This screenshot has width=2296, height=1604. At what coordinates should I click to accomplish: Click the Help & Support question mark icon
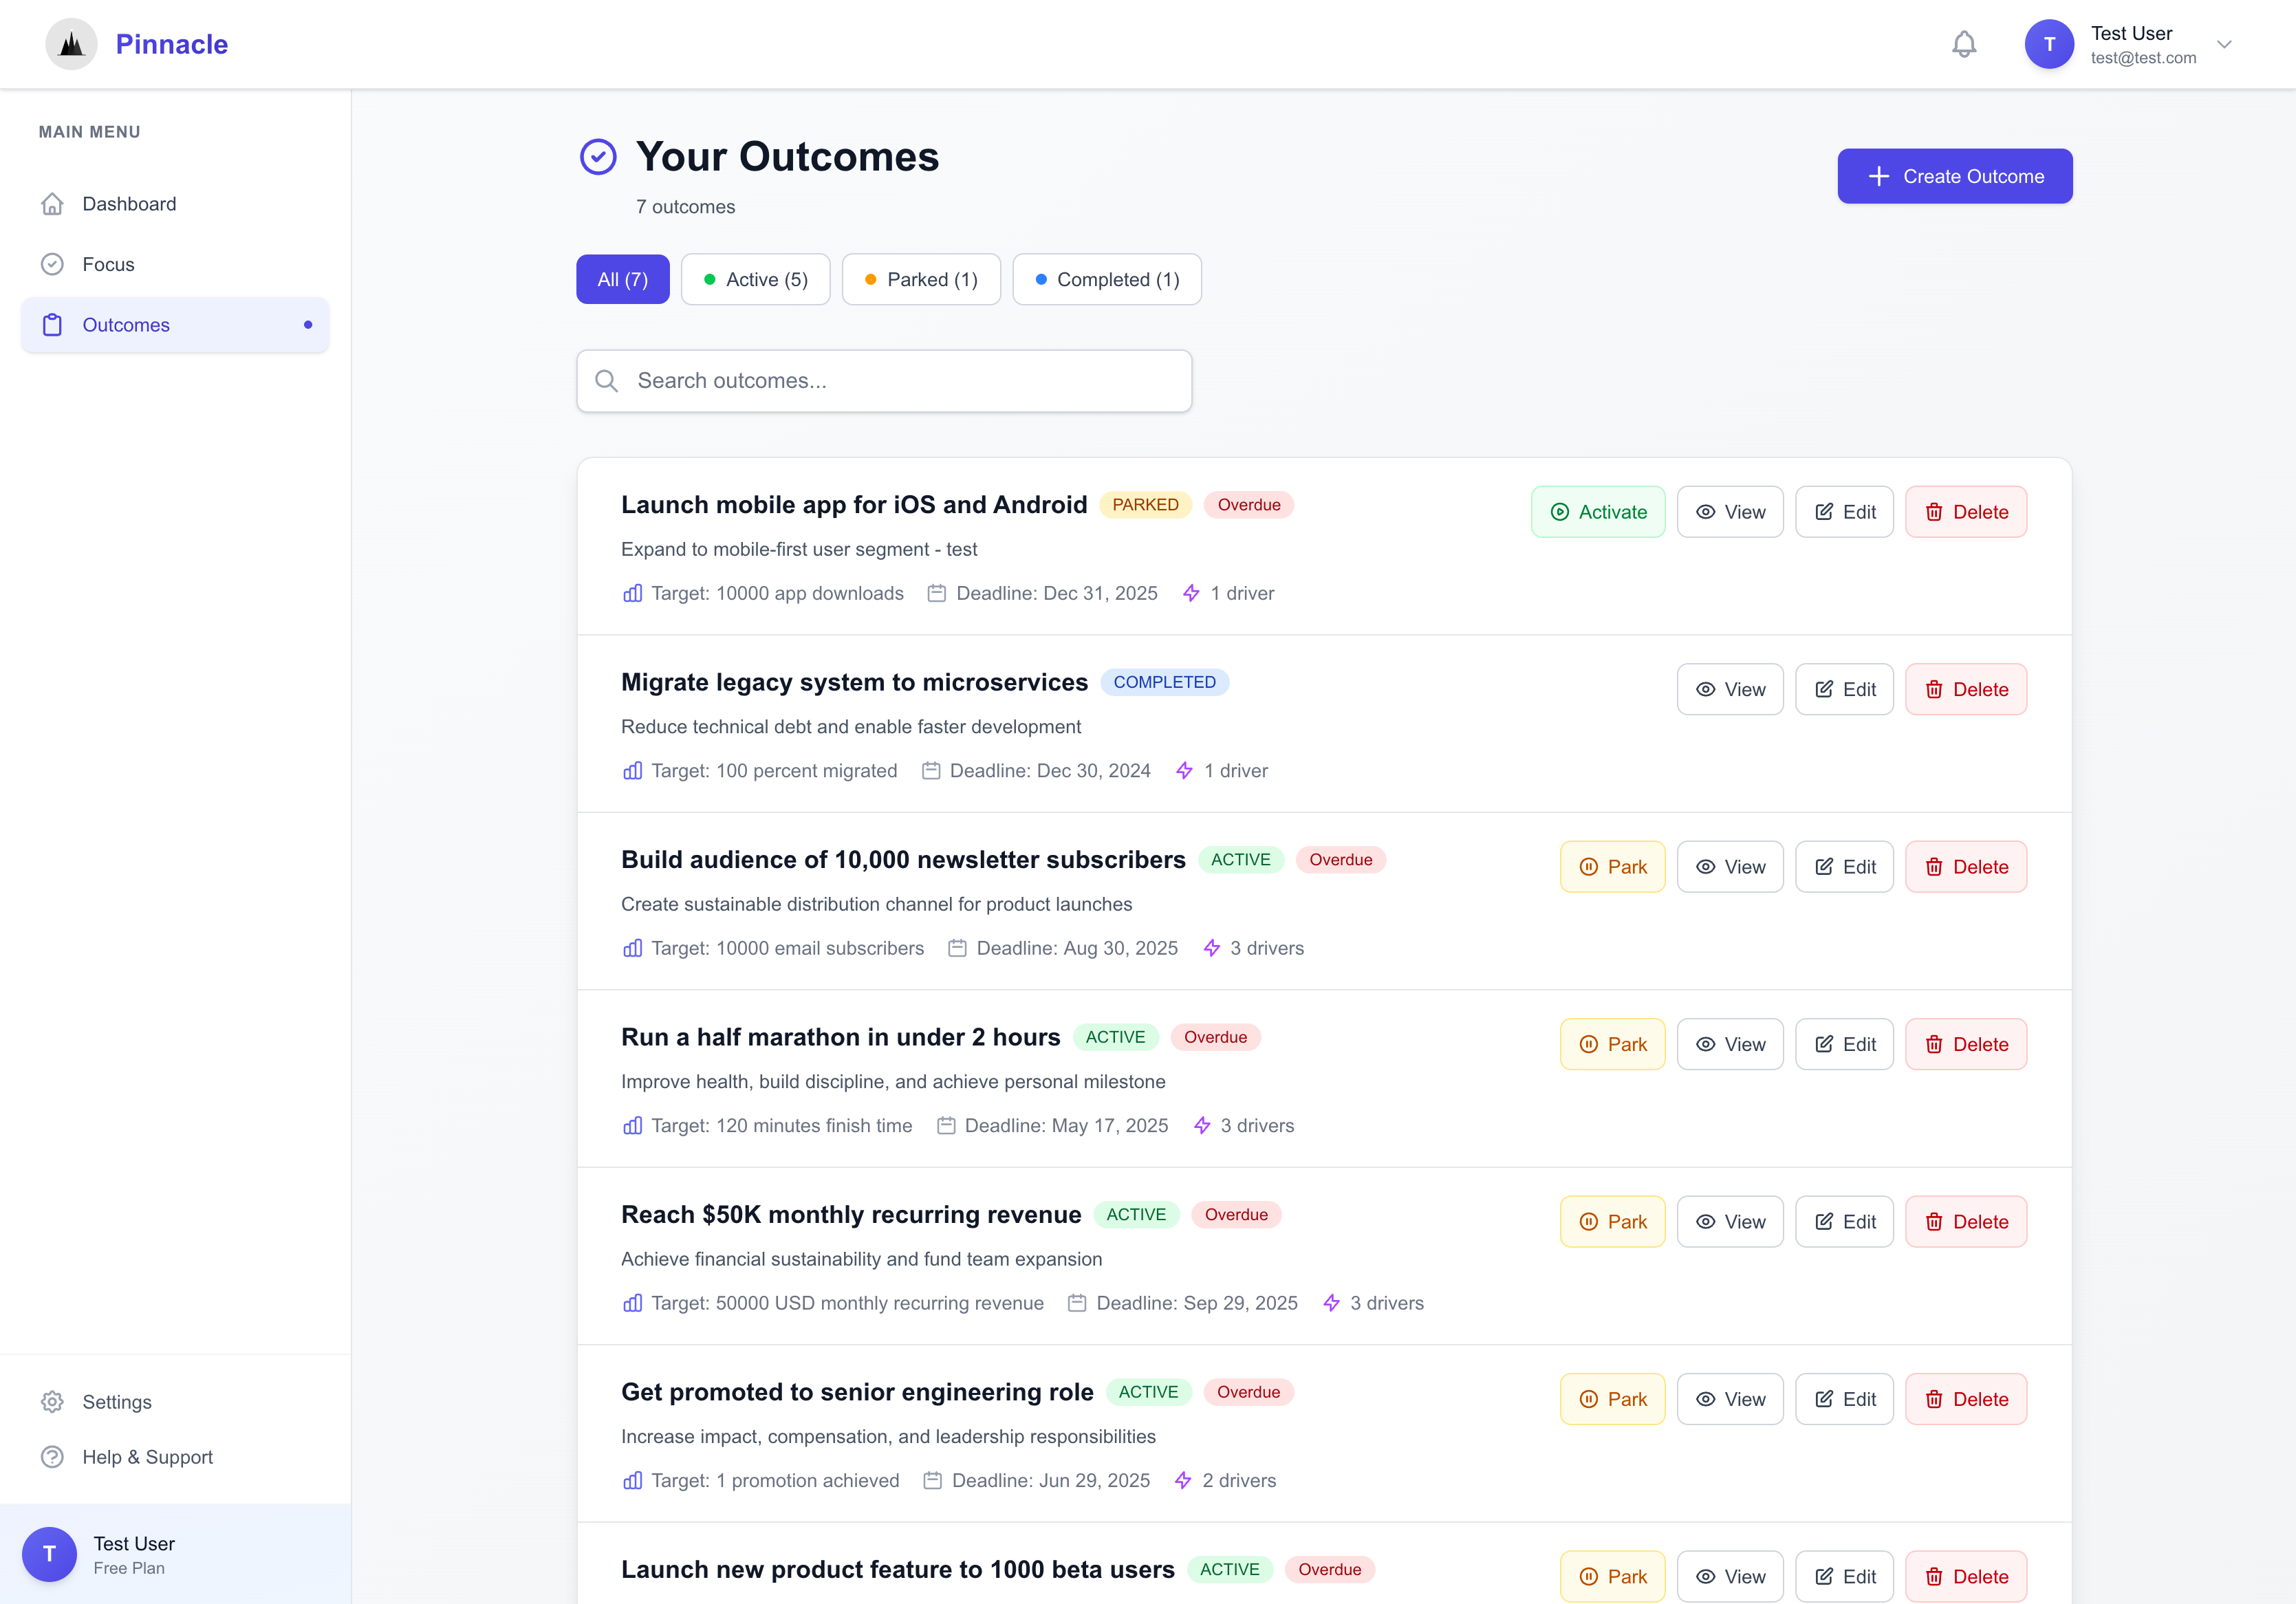tap(53, 1457)
